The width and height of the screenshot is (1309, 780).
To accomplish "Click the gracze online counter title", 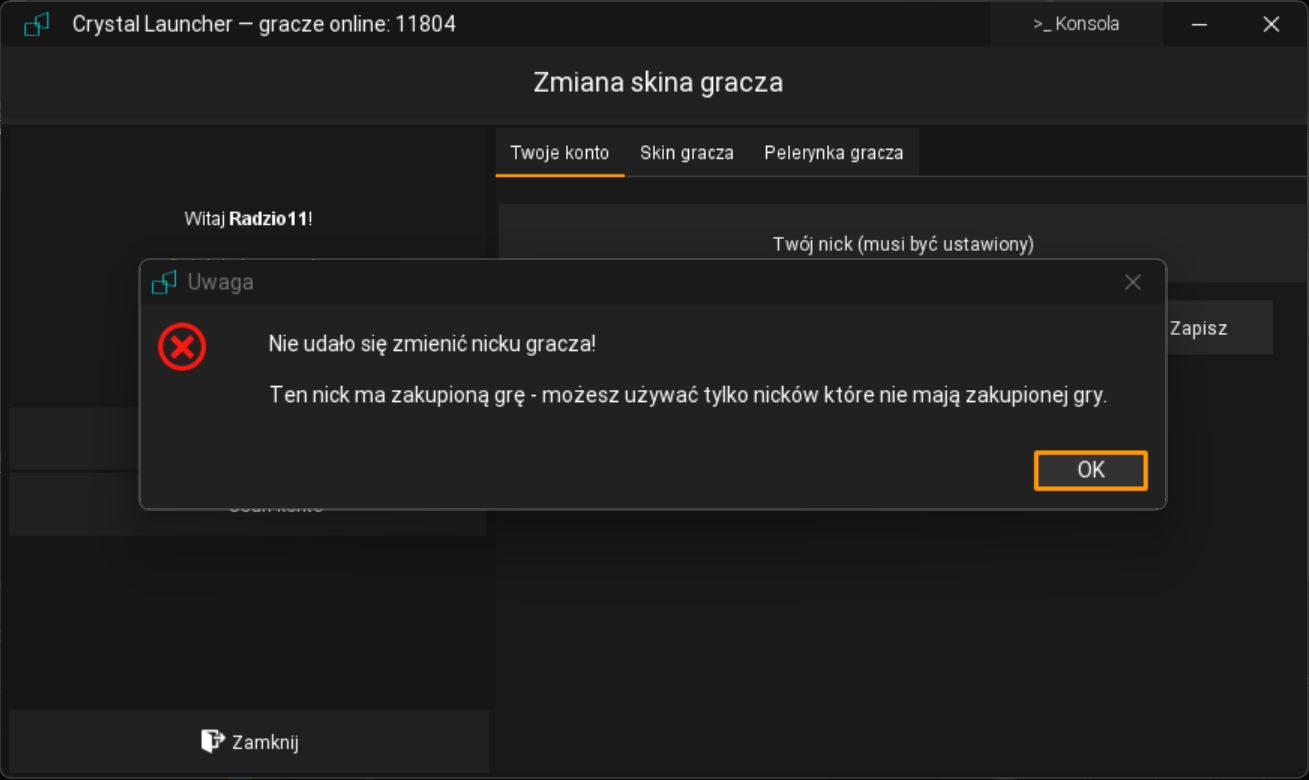I will point(264,24).
